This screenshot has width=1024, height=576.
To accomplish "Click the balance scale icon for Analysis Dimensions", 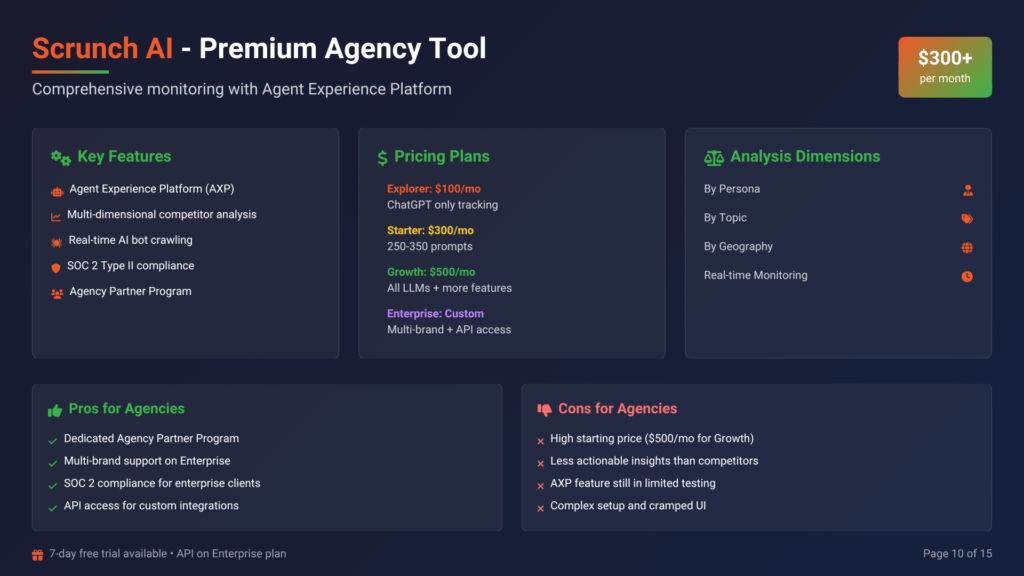I will 714,158.
